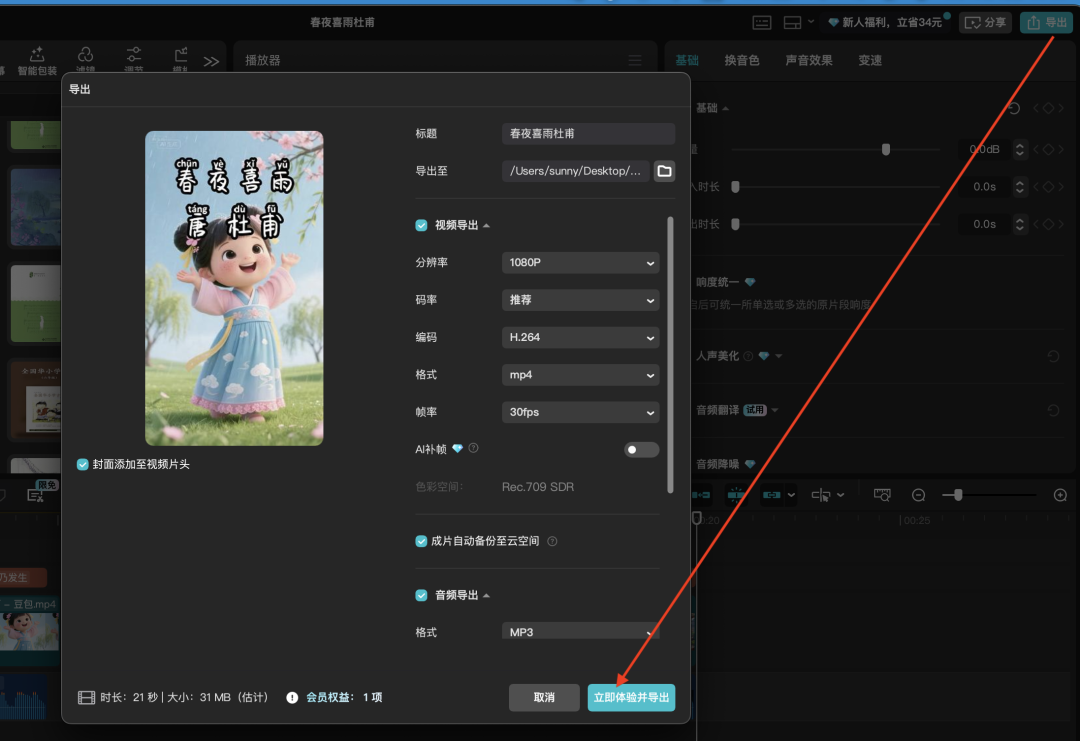Cancel the export dialog via 取消

click(x=544, y=697)
